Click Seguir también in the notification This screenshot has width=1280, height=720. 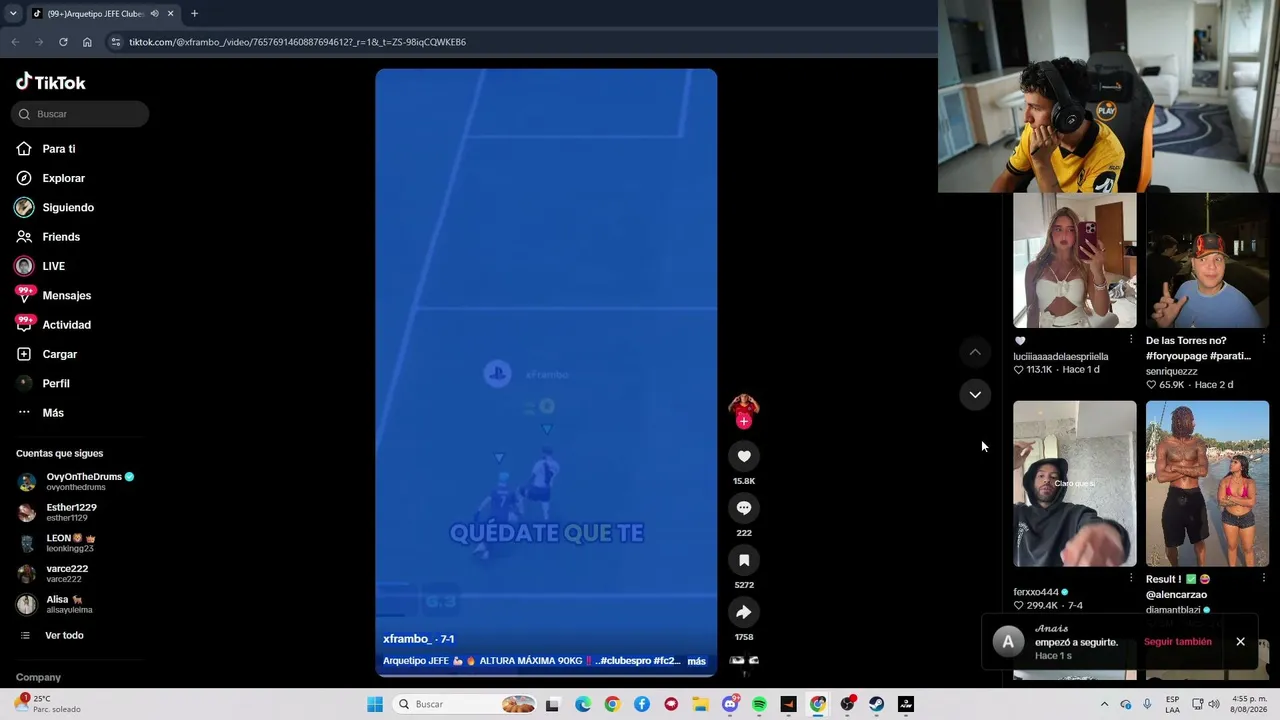point(1178,642)
